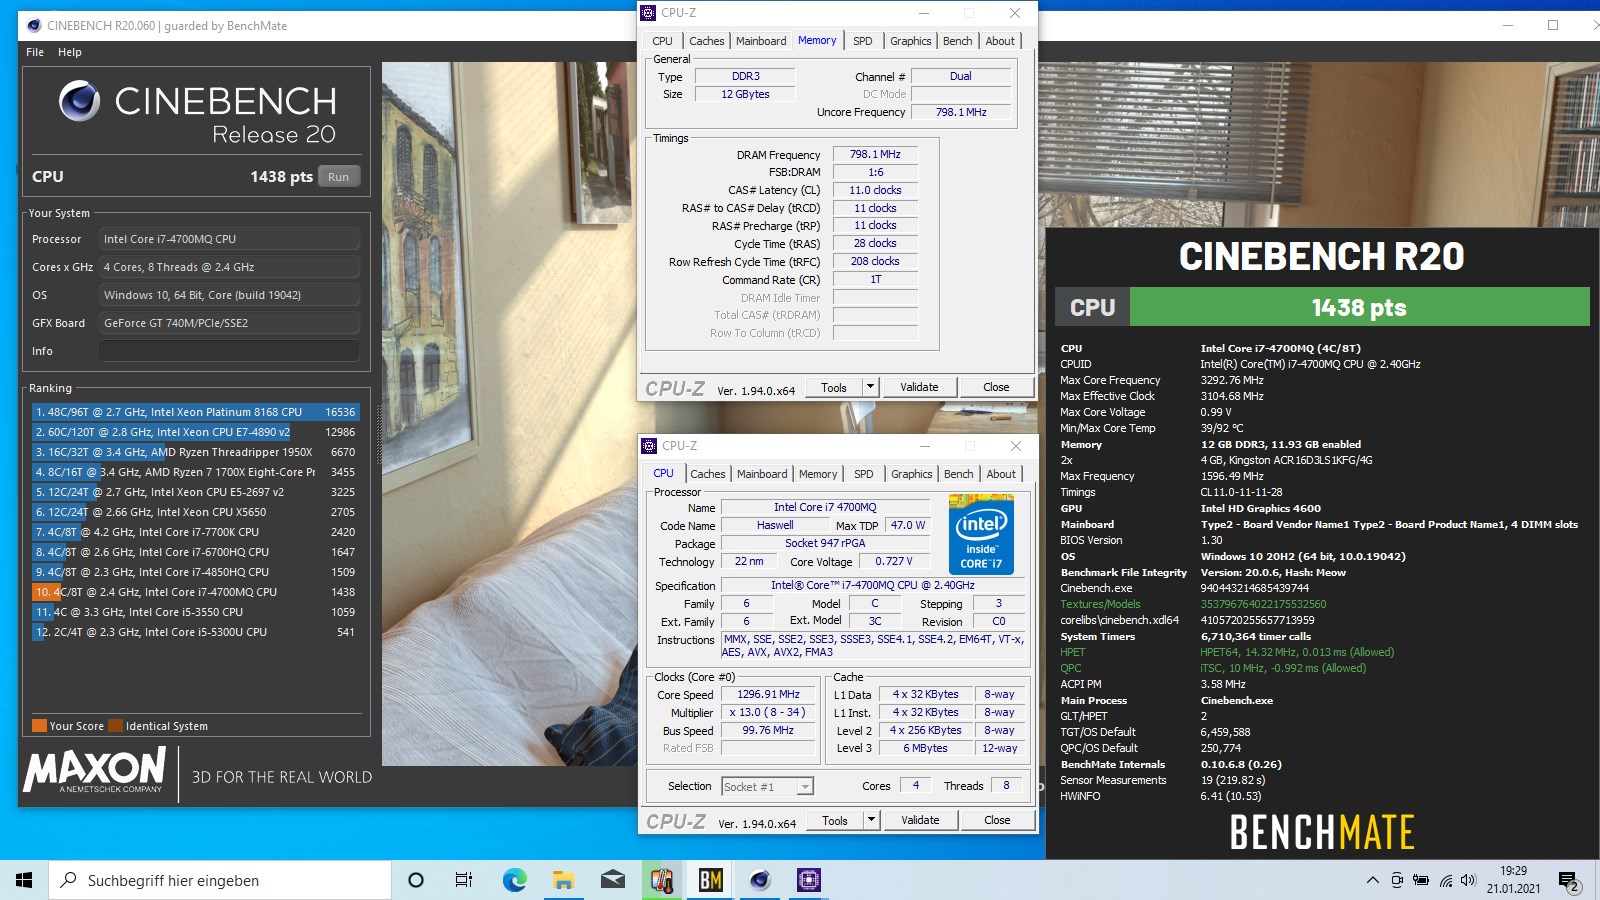Open Bench tab in lower CPU-Z window
This screenshot has height=900, width=1600.
pos(958,474)
